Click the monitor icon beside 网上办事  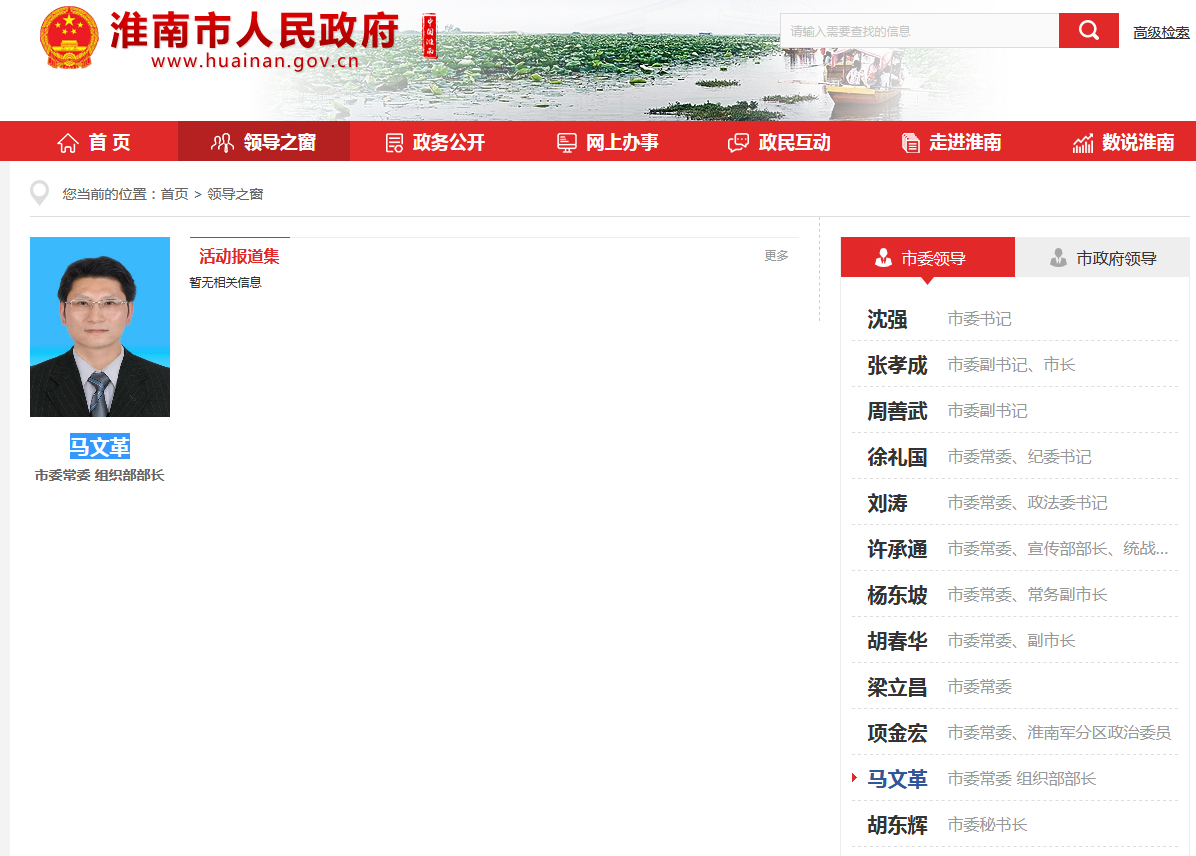tap(567, 143)
